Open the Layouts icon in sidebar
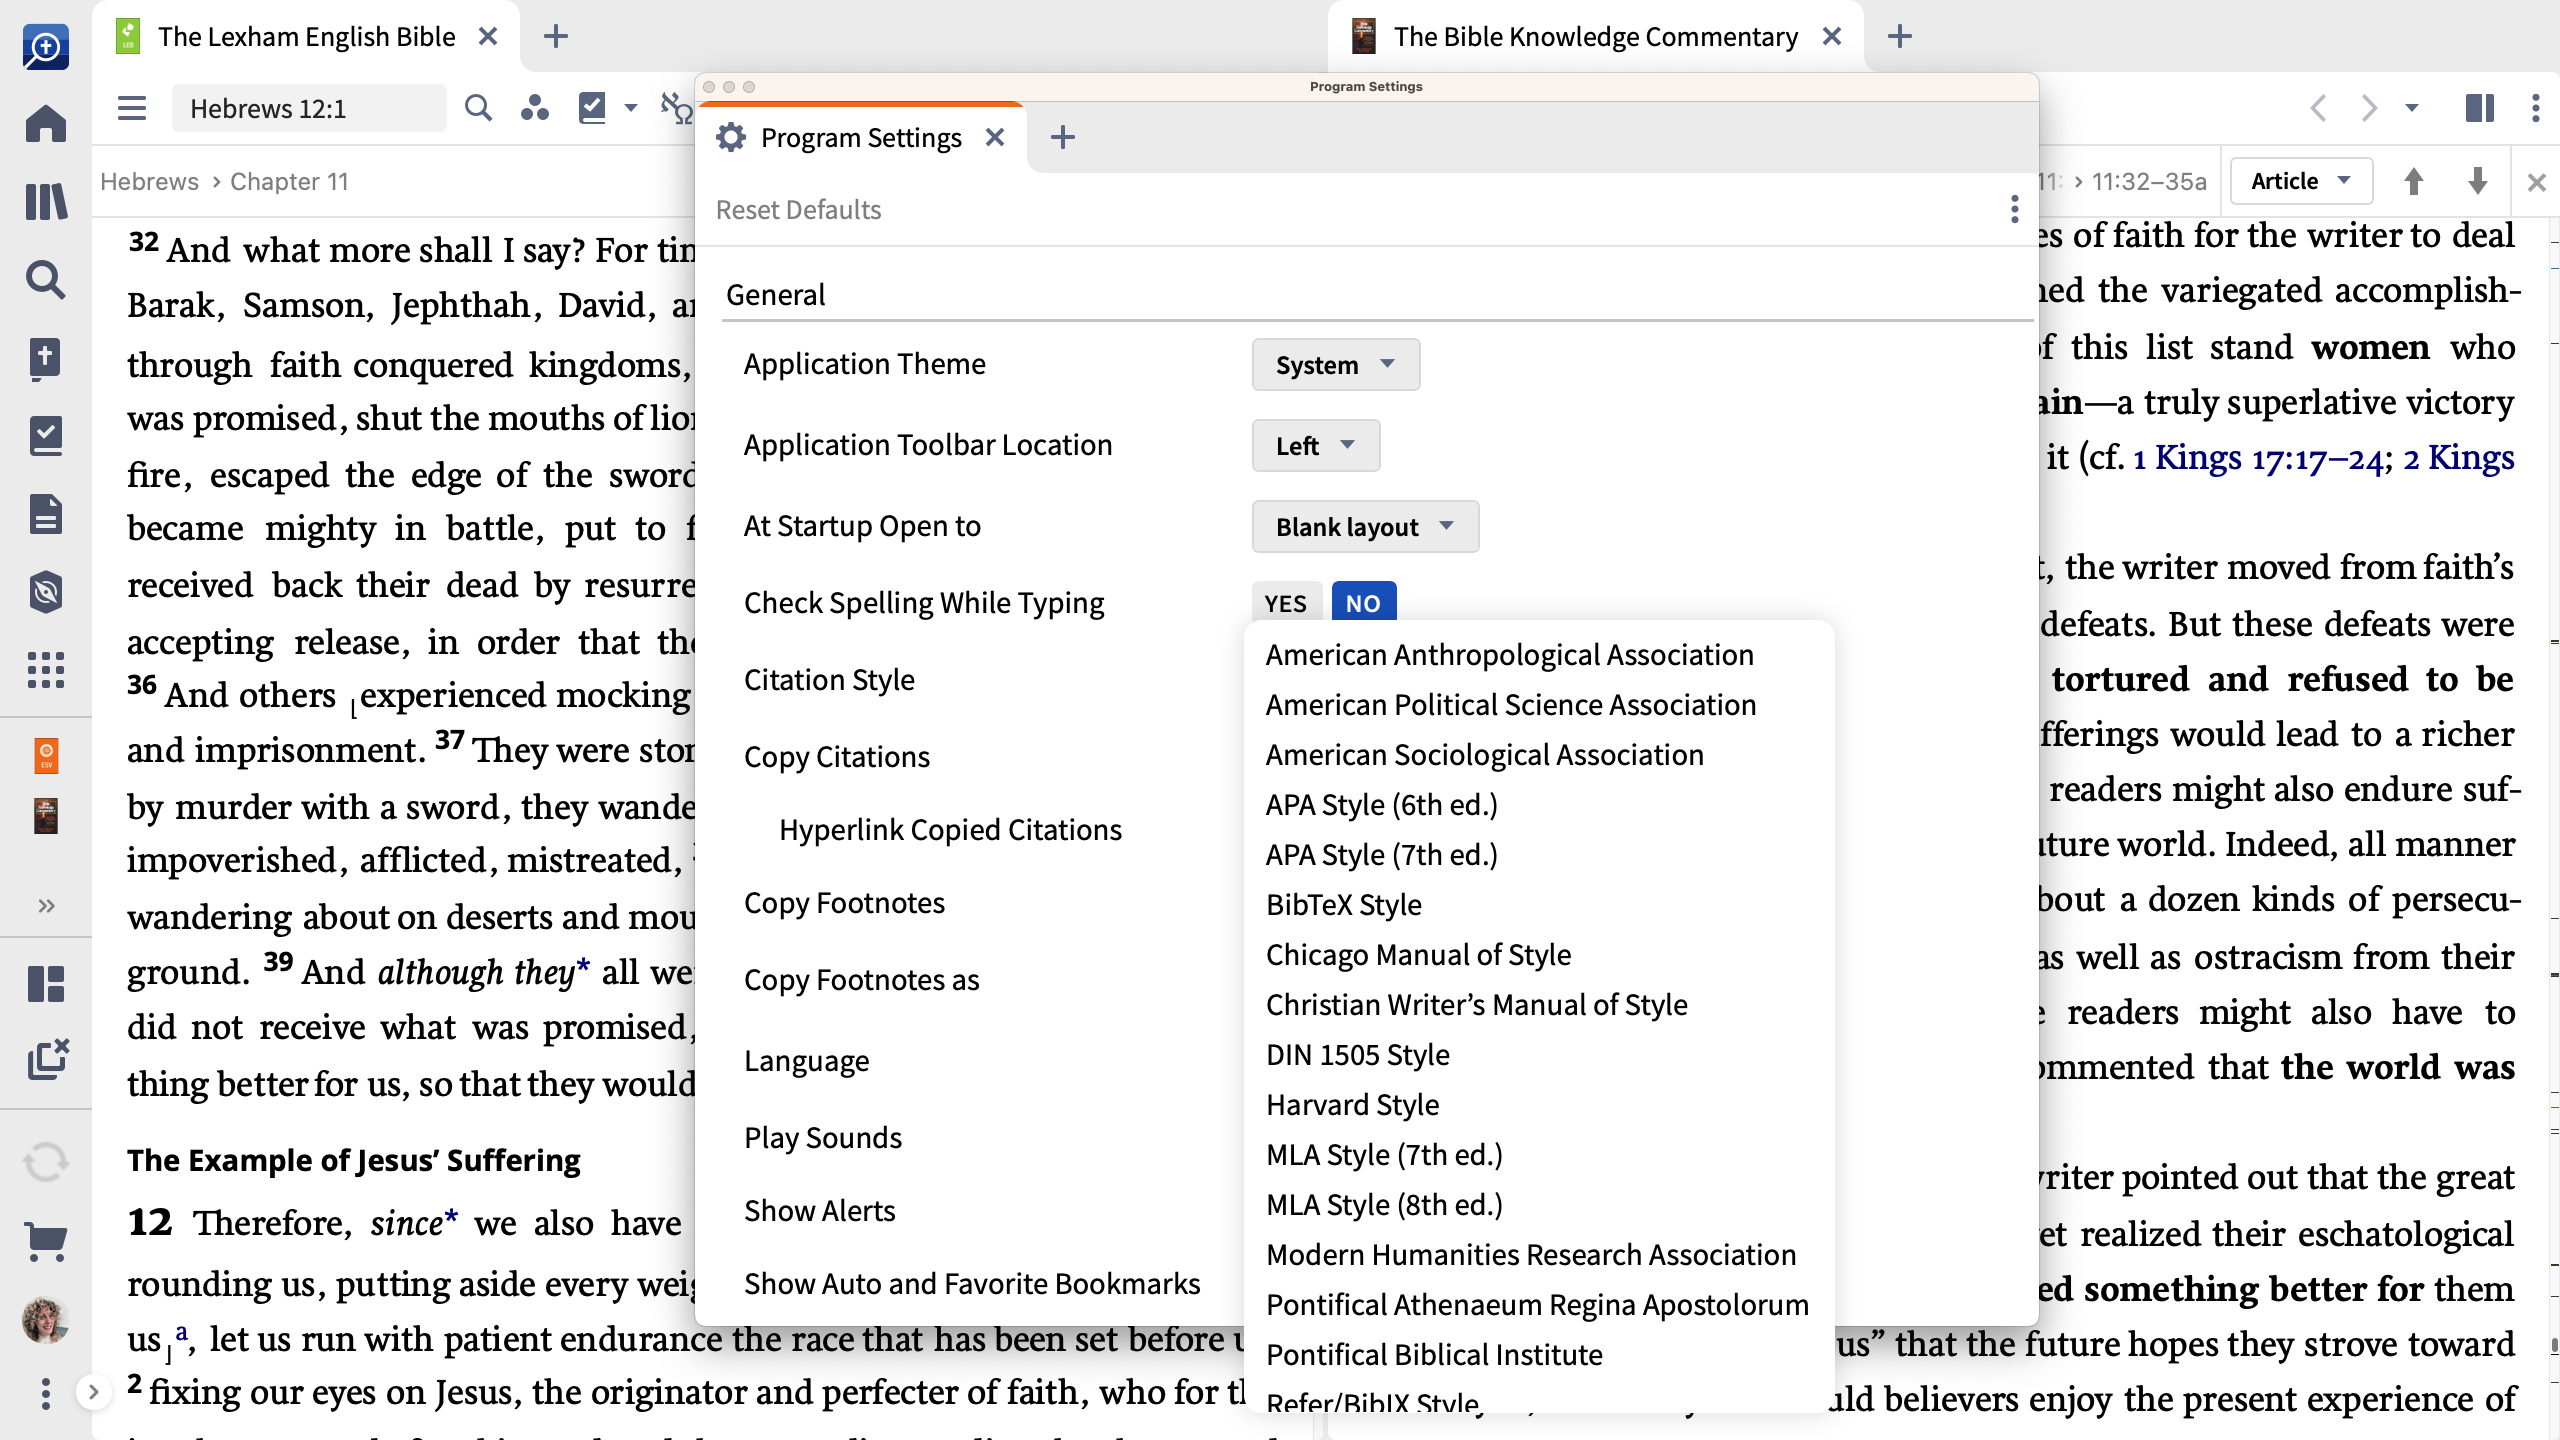The image size is (2560, 1440). [46, 983]
